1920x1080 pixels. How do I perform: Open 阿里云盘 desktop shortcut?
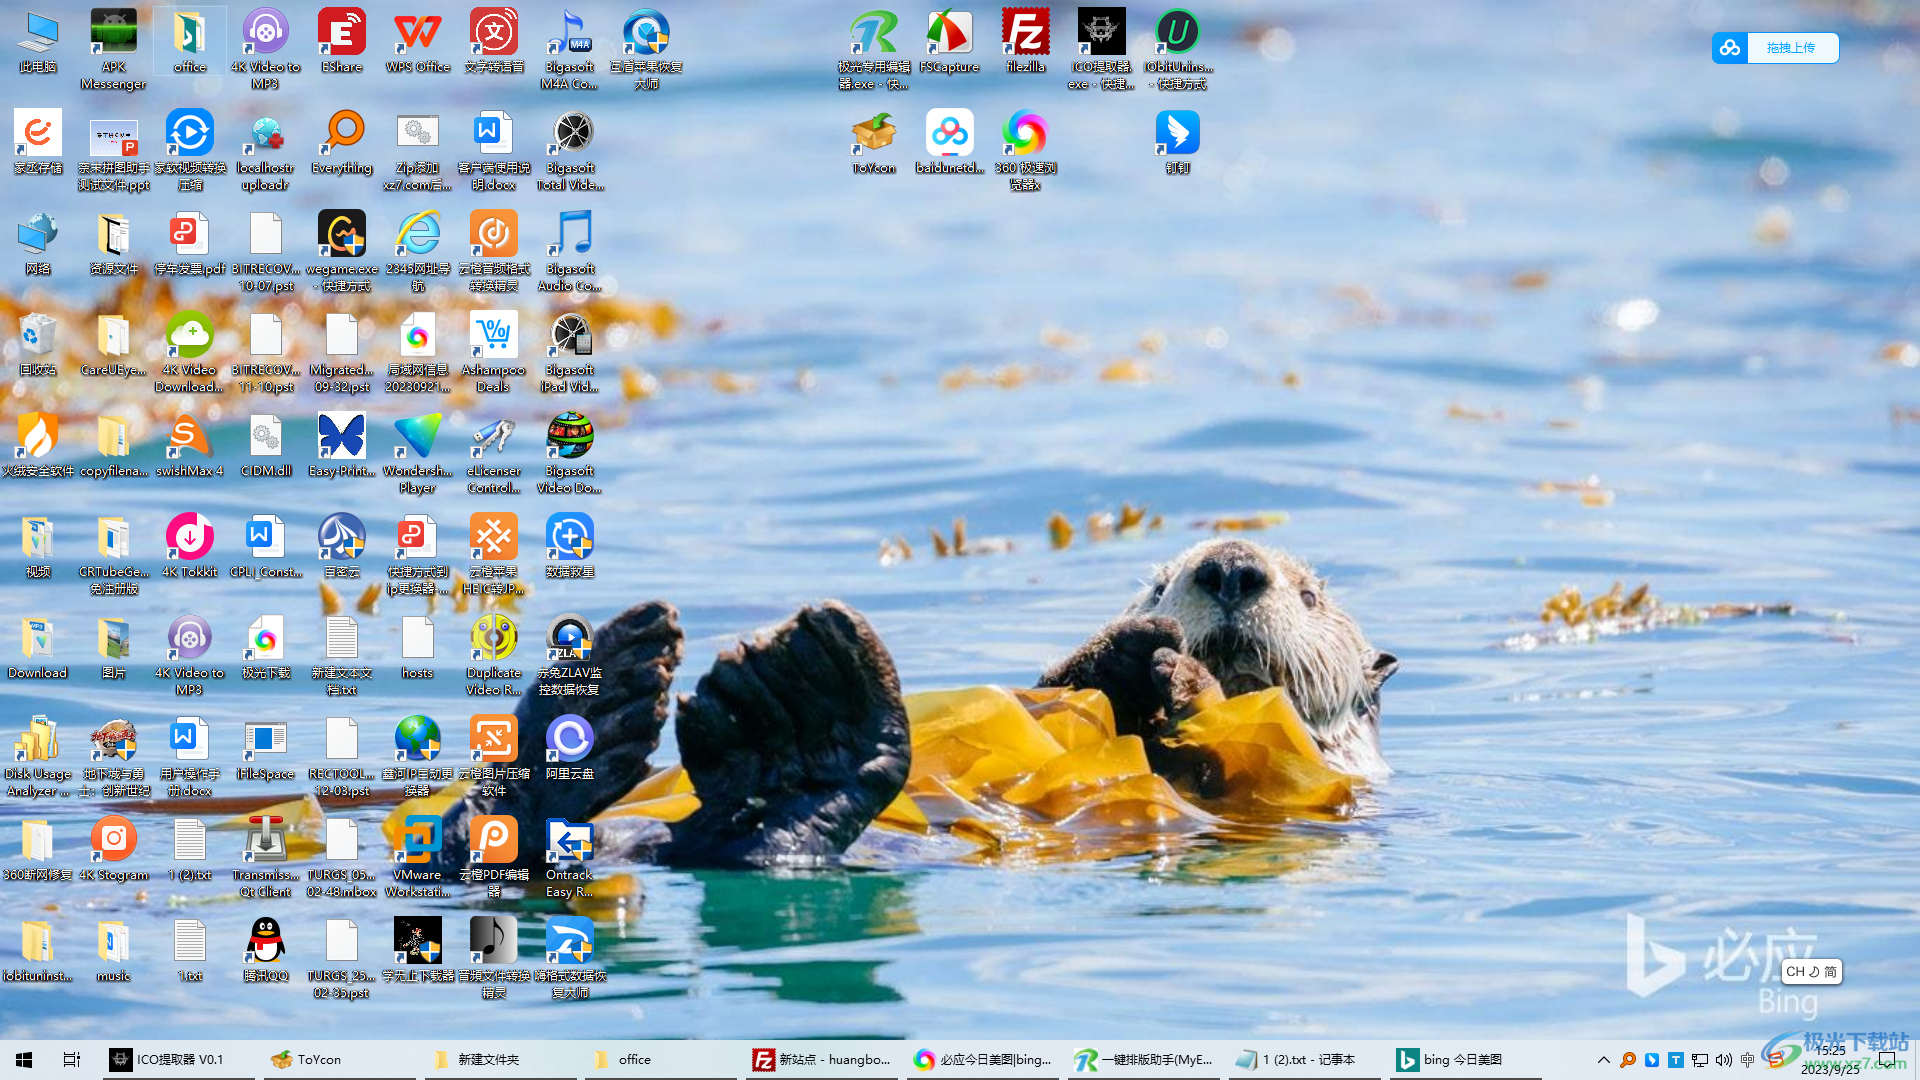(569, 747)
